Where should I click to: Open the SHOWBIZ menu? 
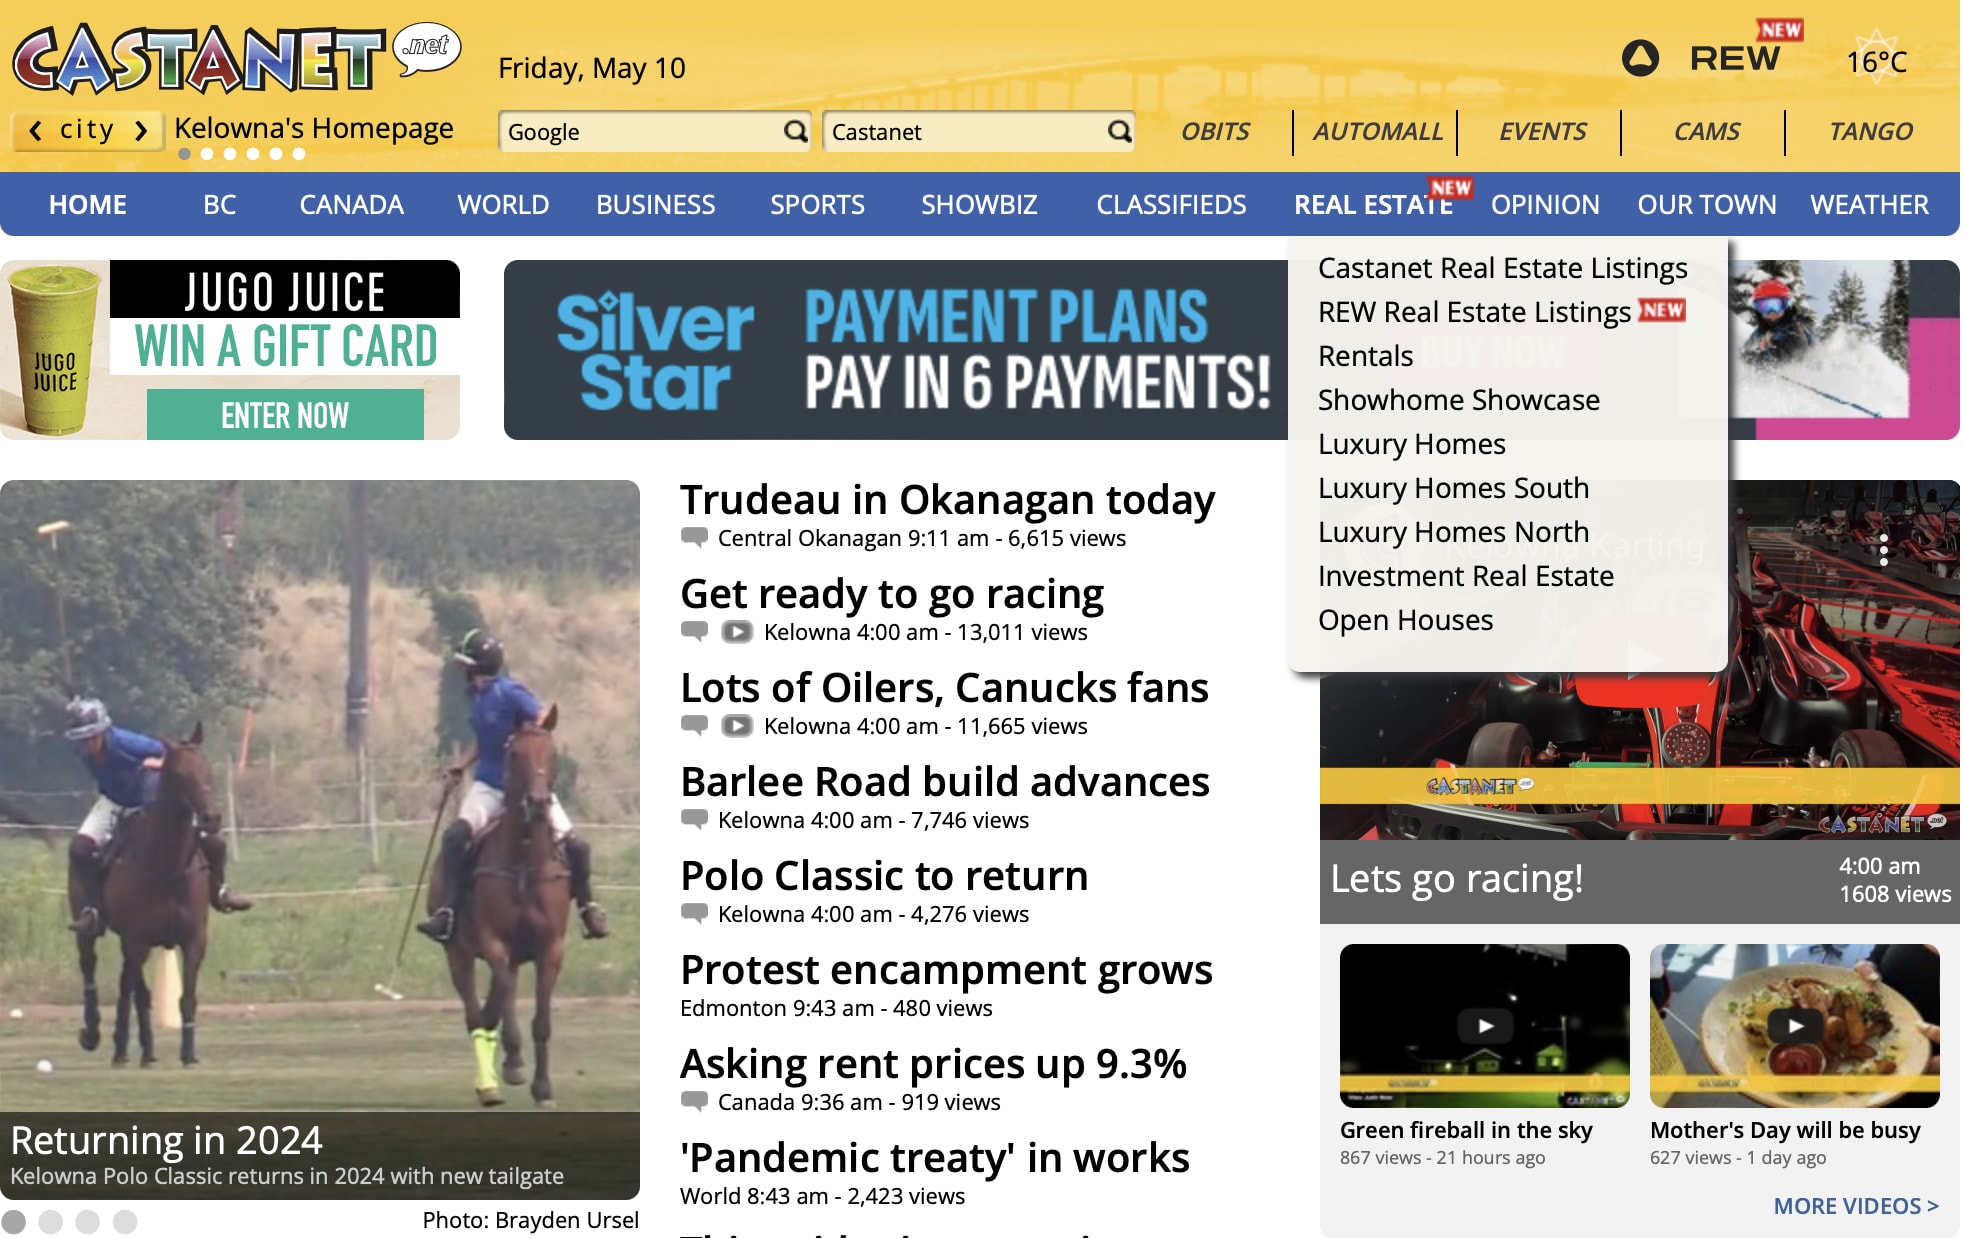979,205
